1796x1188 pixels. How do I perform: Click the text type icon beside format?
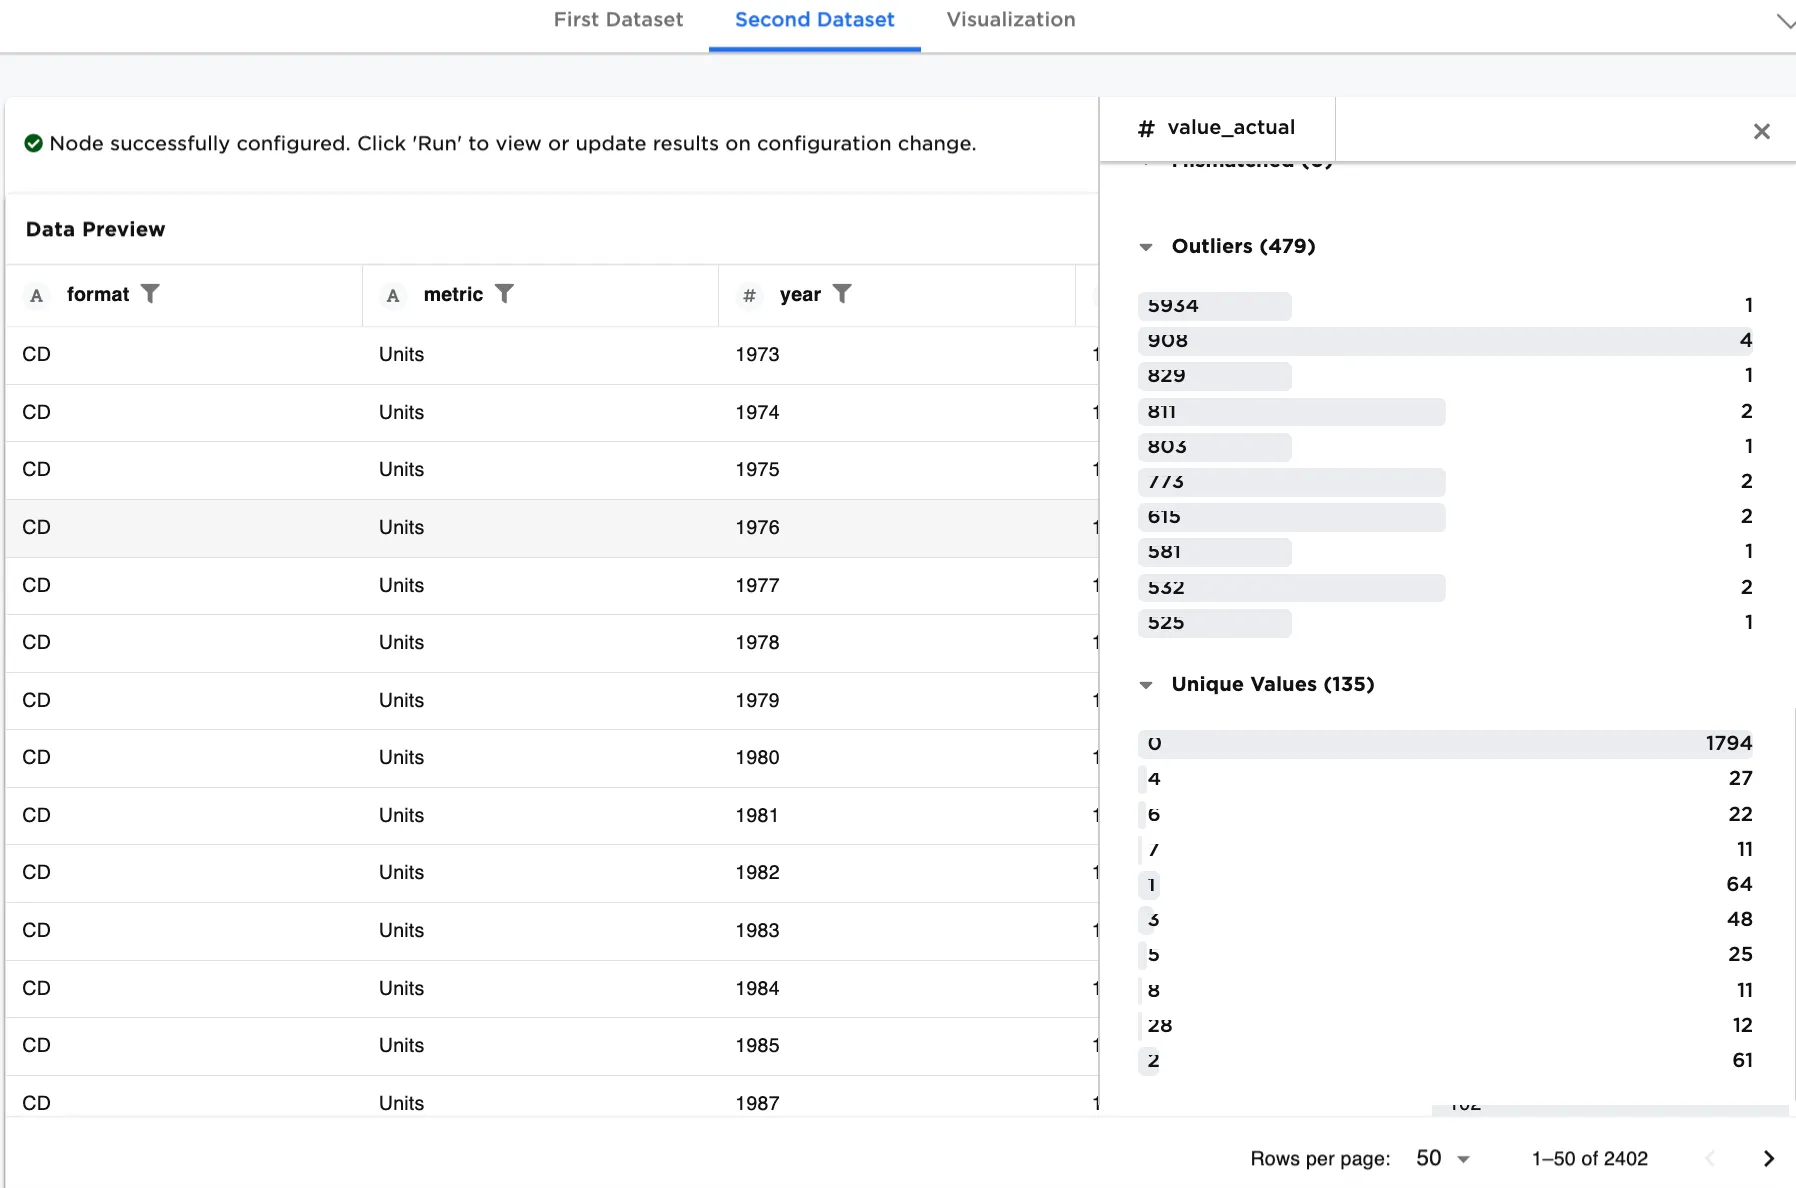[37, 295]
